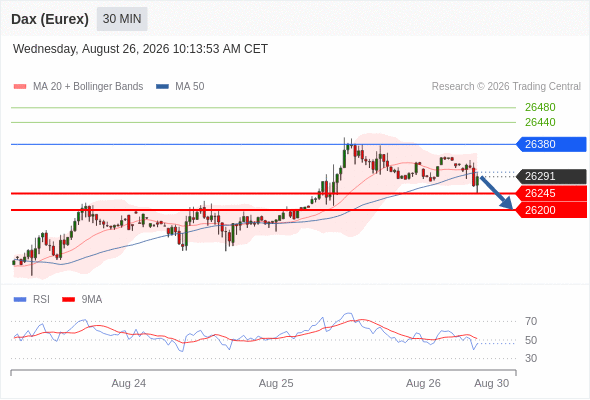Screen dimensions: 590x400
Task: Click the Aug 26 date marker
Action: [x=423, y=383]
